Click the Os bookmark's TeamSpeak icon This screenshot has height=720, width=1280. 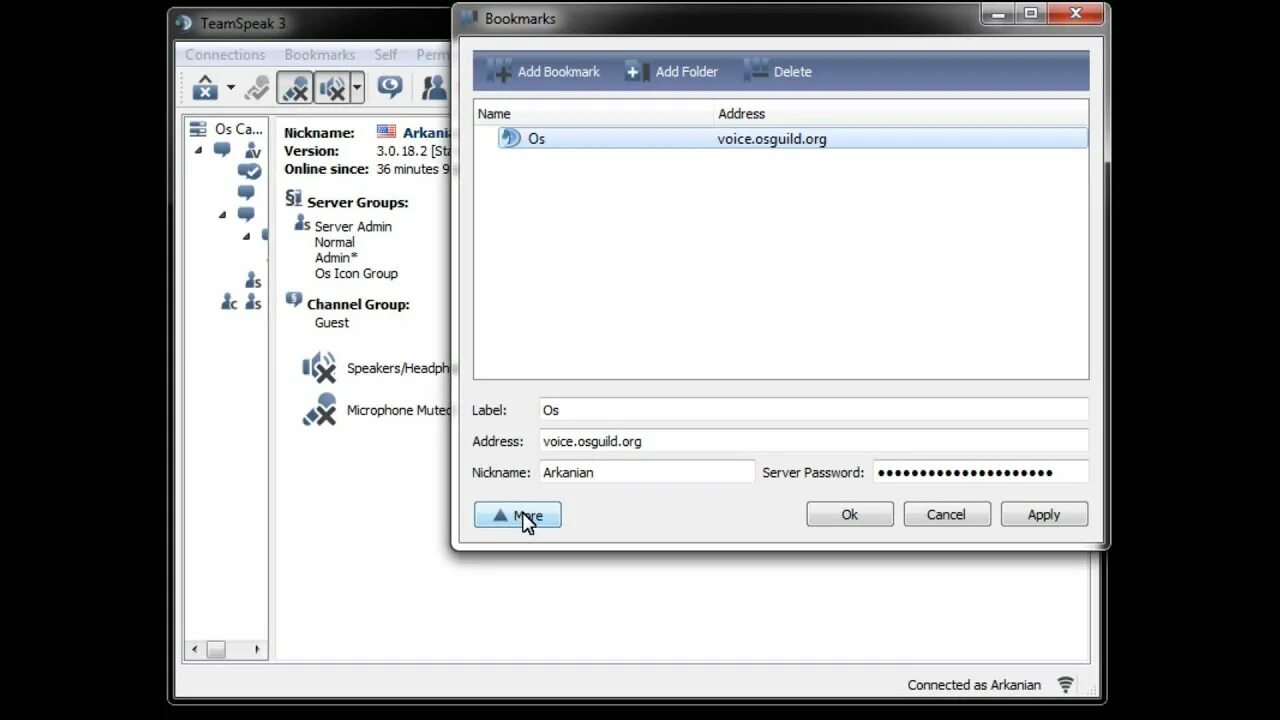click(x=510, y=138)
